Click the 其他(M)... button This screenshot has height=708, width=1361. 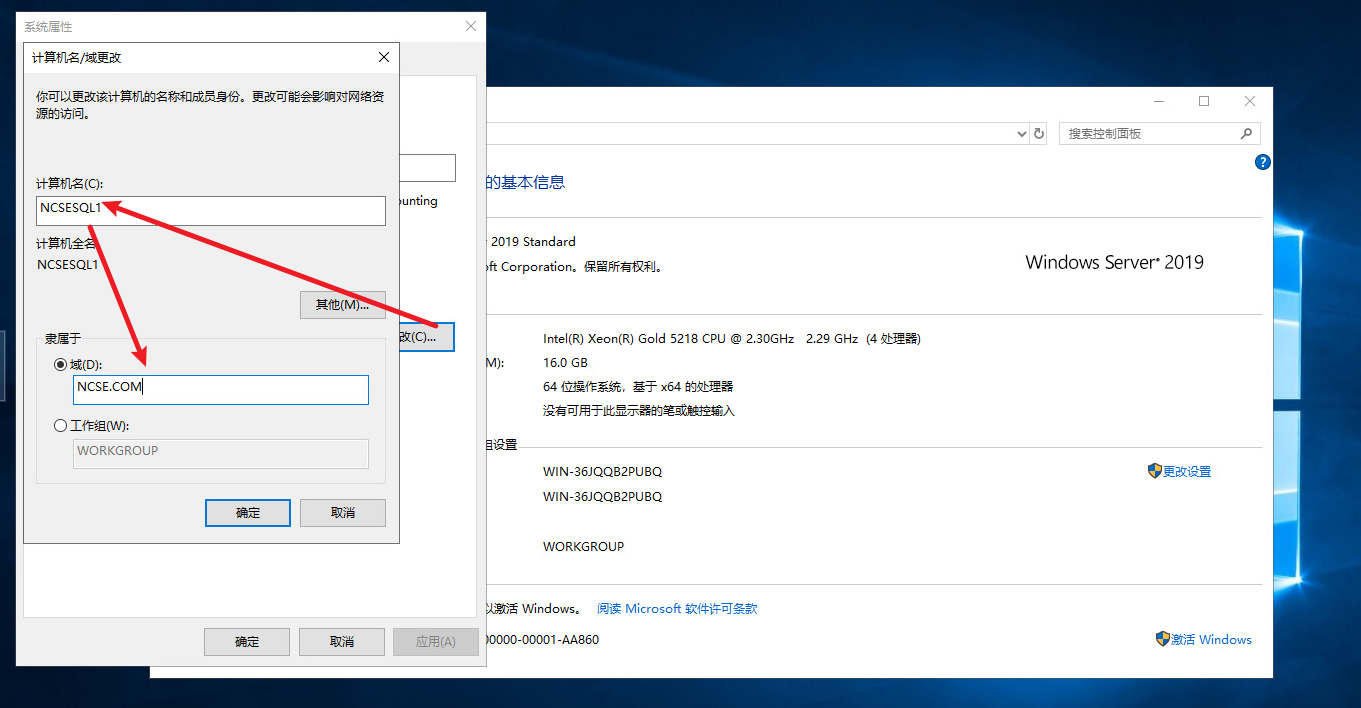click(x=342, y=305)
